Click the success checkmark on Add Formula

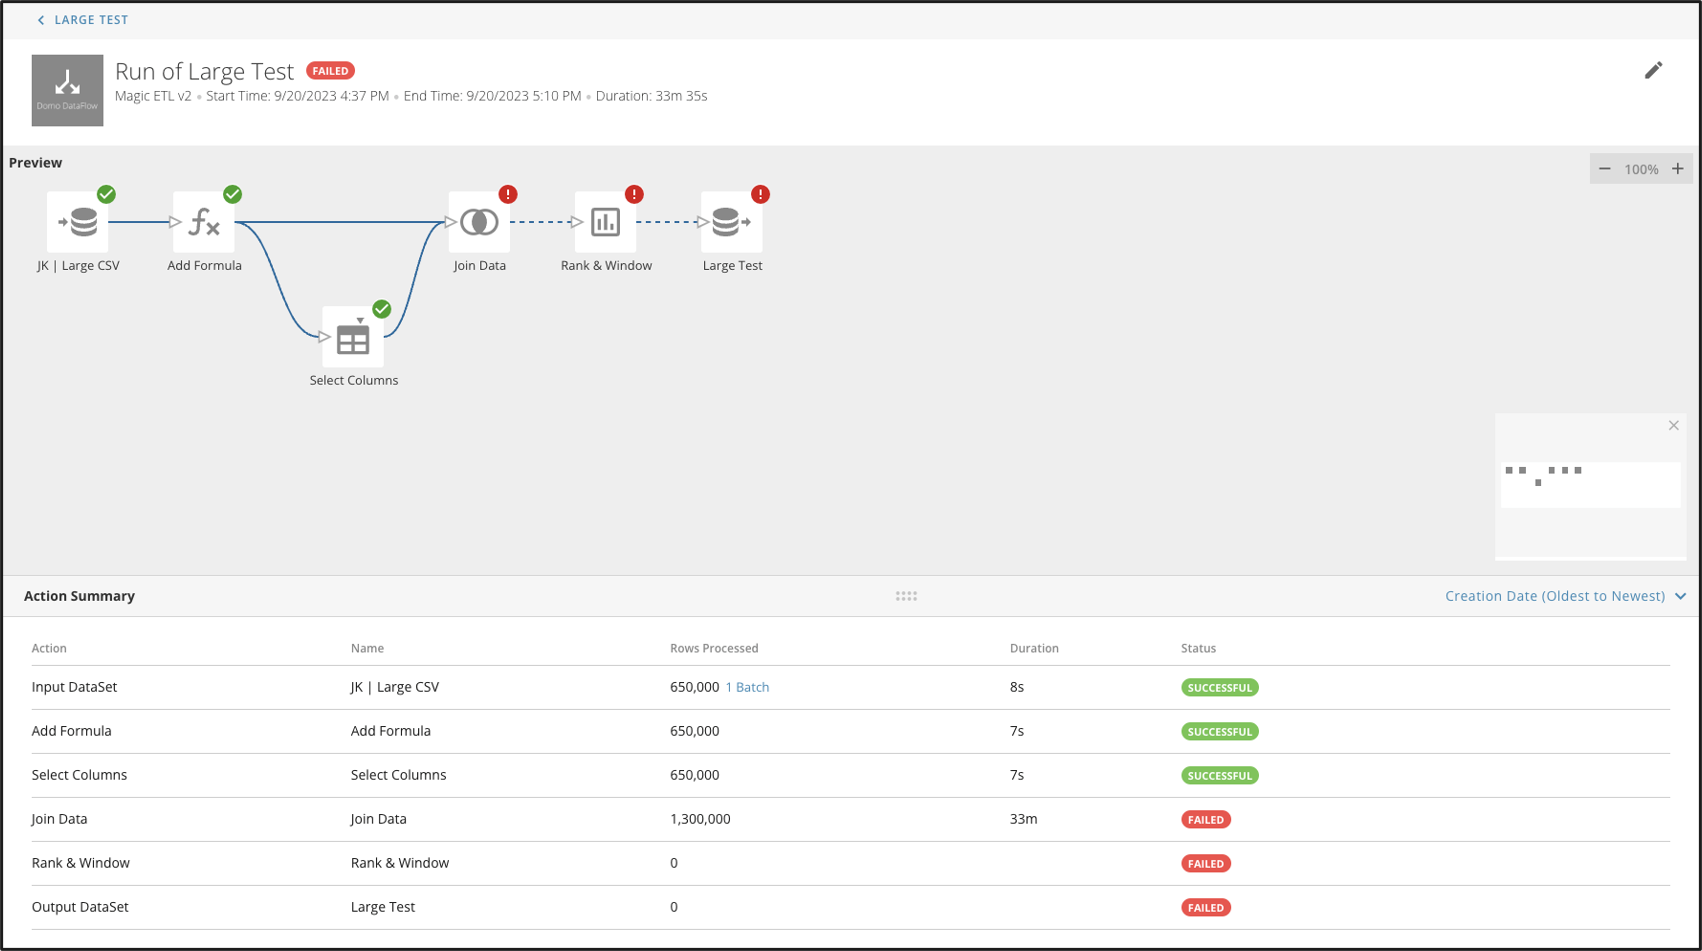233,194
